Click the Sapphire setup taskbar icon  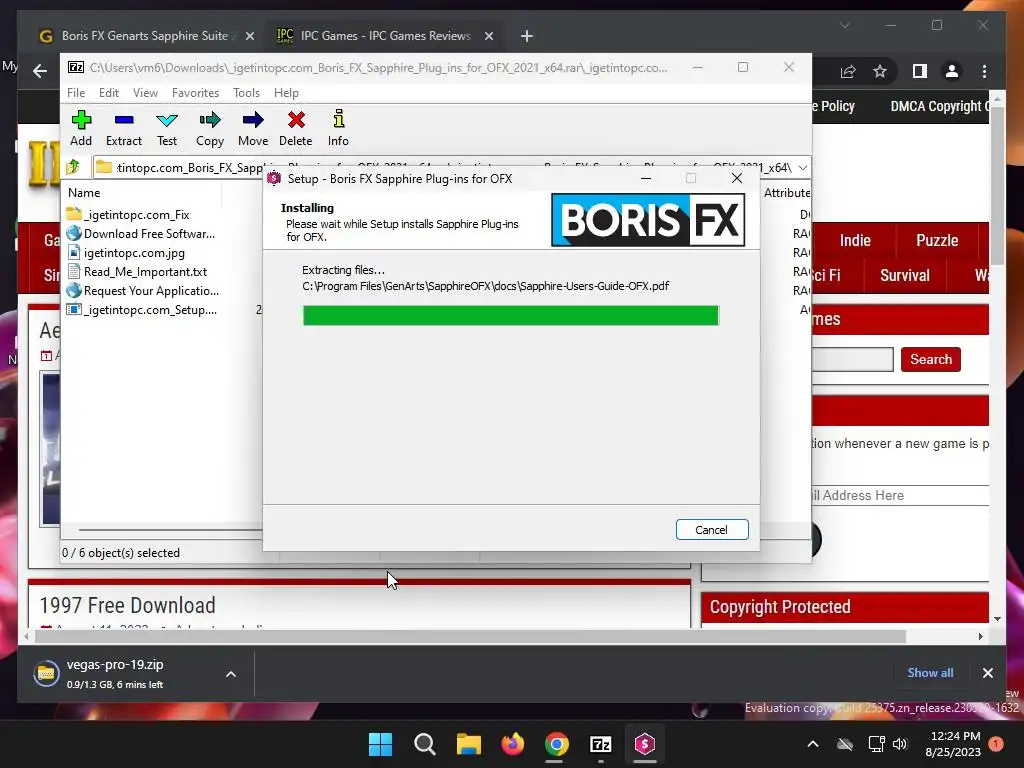645,744
